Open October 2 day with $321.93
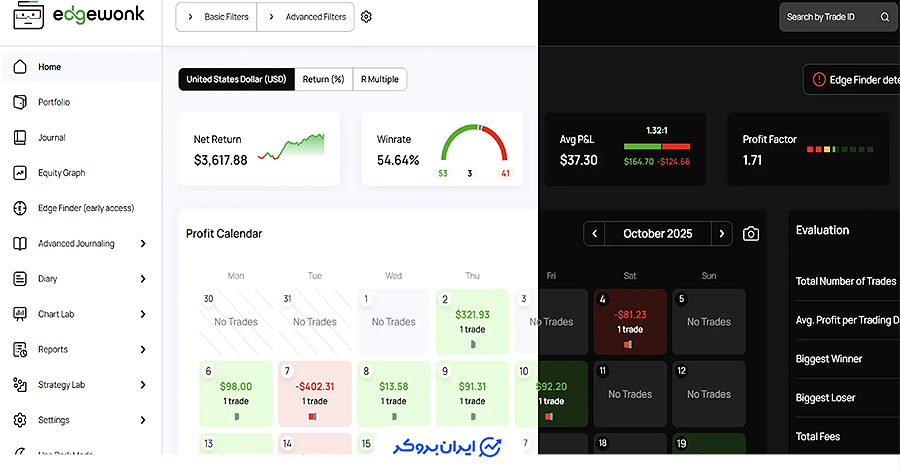900x471 pixels. pyautogui.click(x=472, y=322)
